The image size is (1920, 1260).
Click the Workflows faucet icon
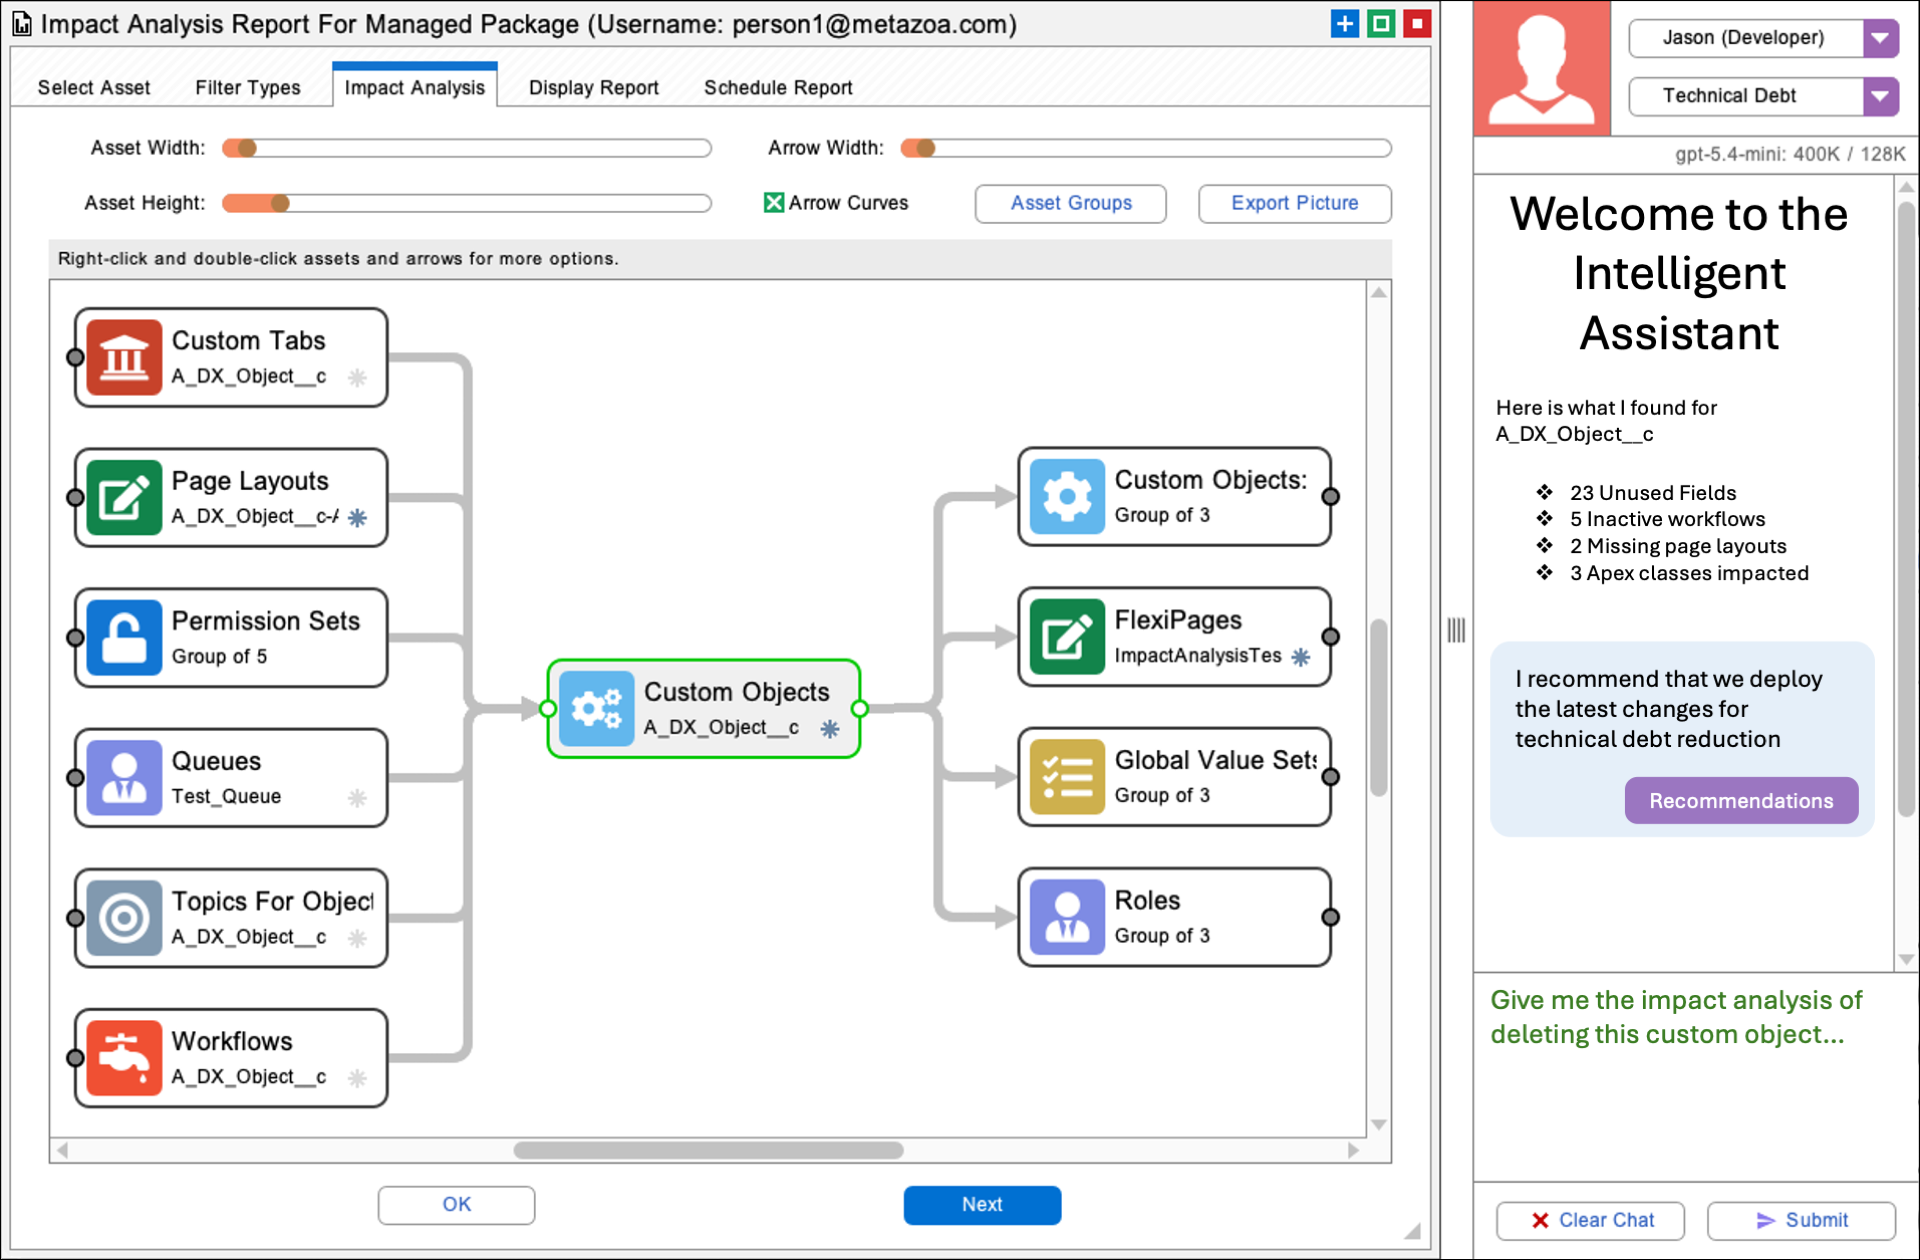click(x=124, y=1058)
